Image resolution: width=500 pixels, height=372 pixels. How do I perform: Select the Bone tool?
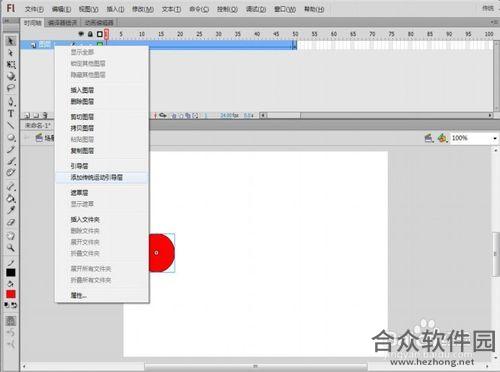(x=11, y=187)
